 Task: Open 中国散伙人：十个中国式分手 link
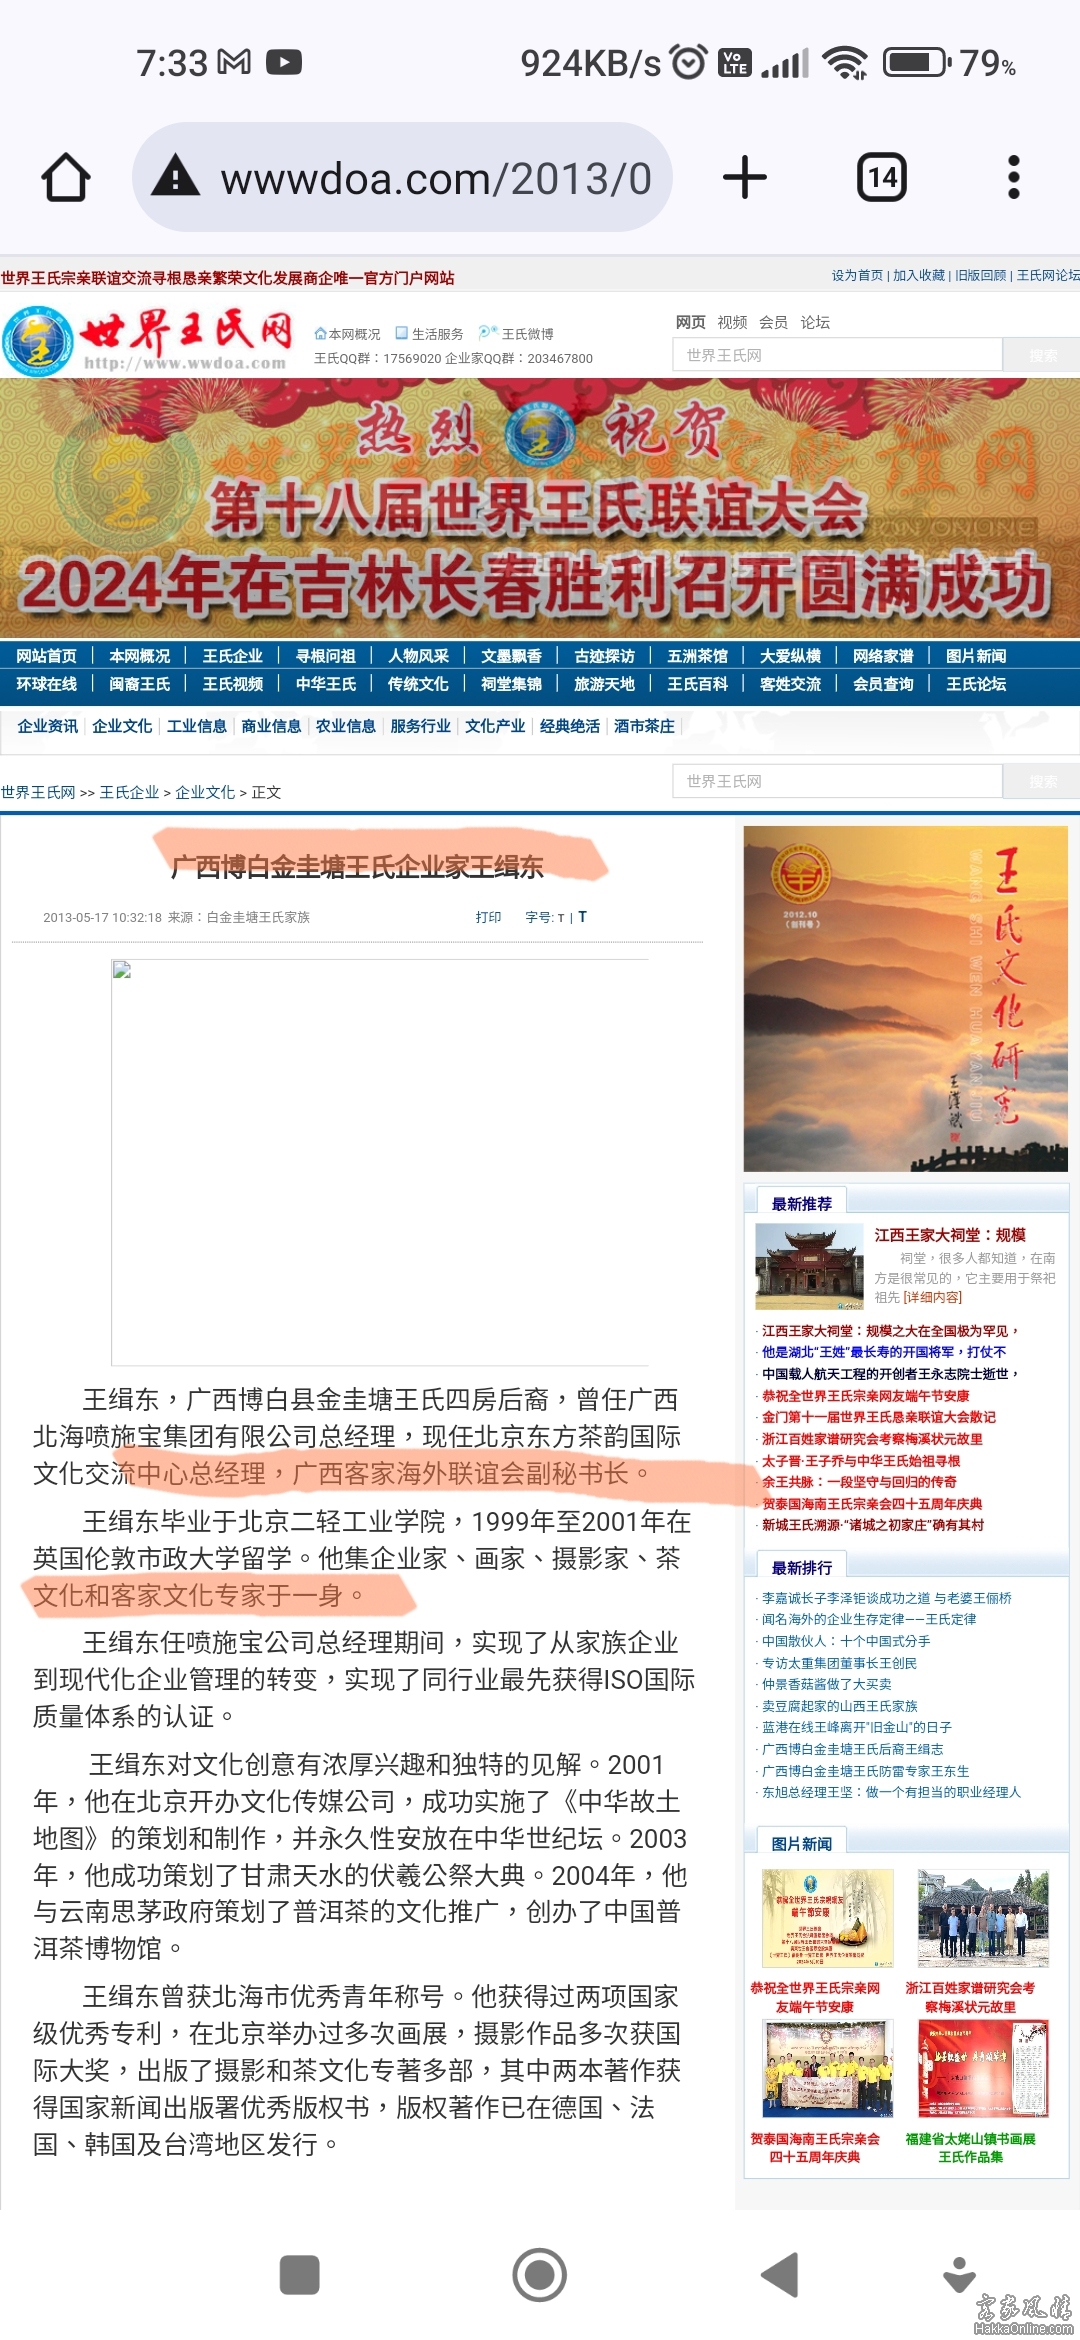846,1641
